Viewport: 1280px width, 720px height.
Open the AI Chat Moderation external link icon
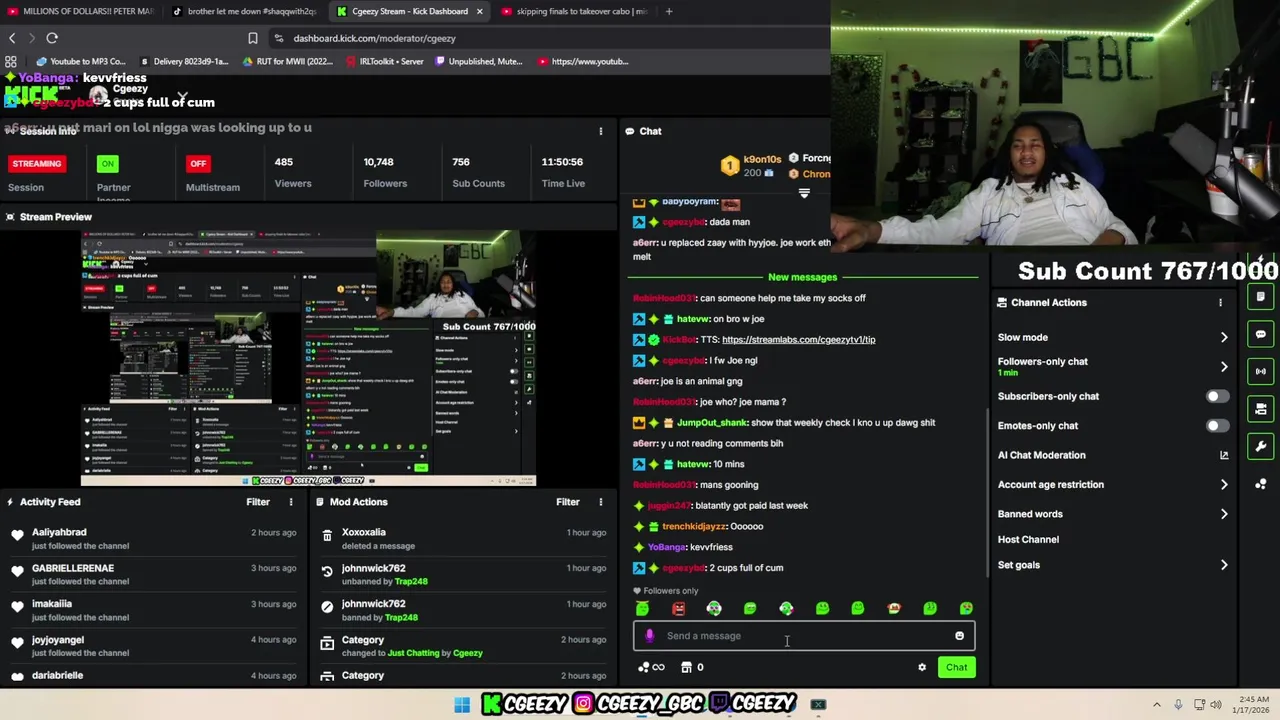pyautogui.click(x=1224, y=455)
